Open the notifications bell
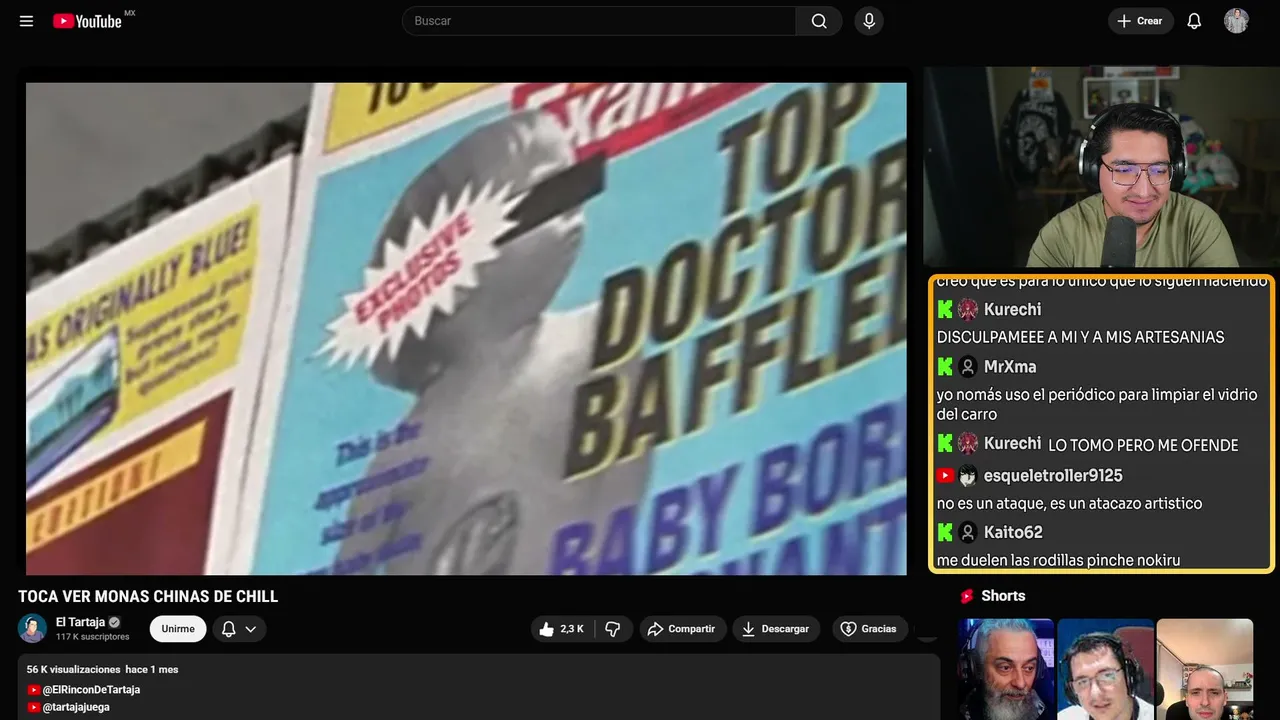 coord(1194,21)
